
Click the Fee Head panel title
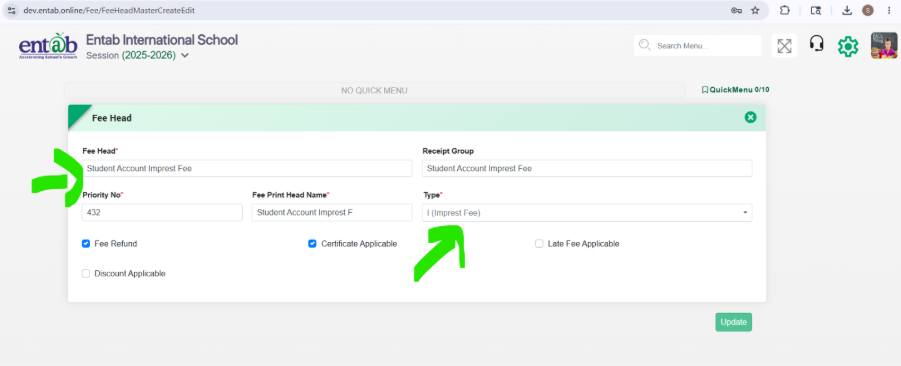coord(111,118)
